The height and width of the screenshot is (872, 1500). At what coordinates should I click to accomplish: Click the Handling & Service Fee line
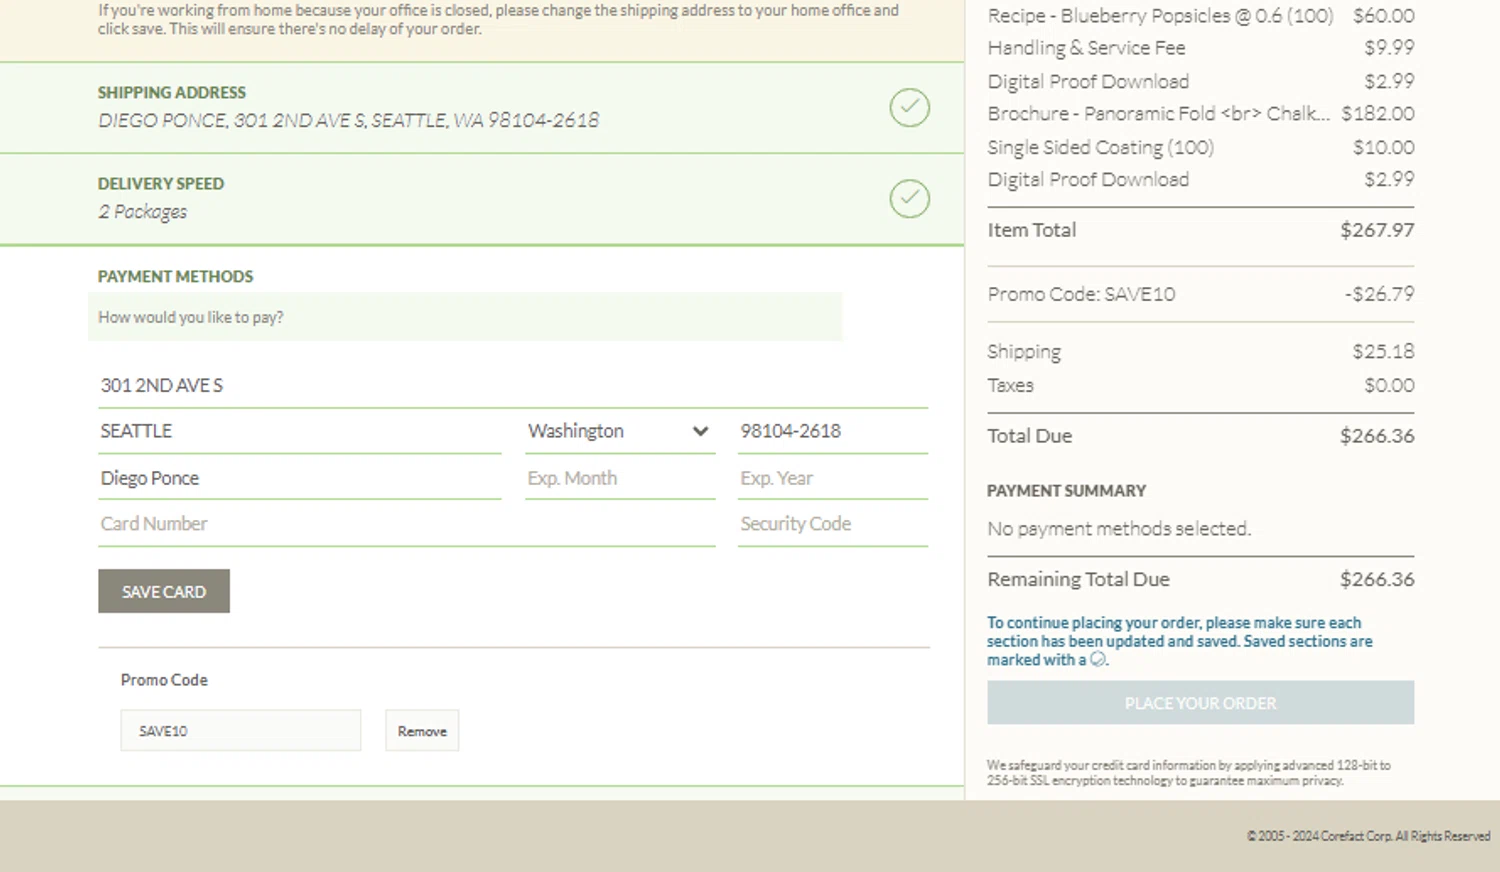1200,47
